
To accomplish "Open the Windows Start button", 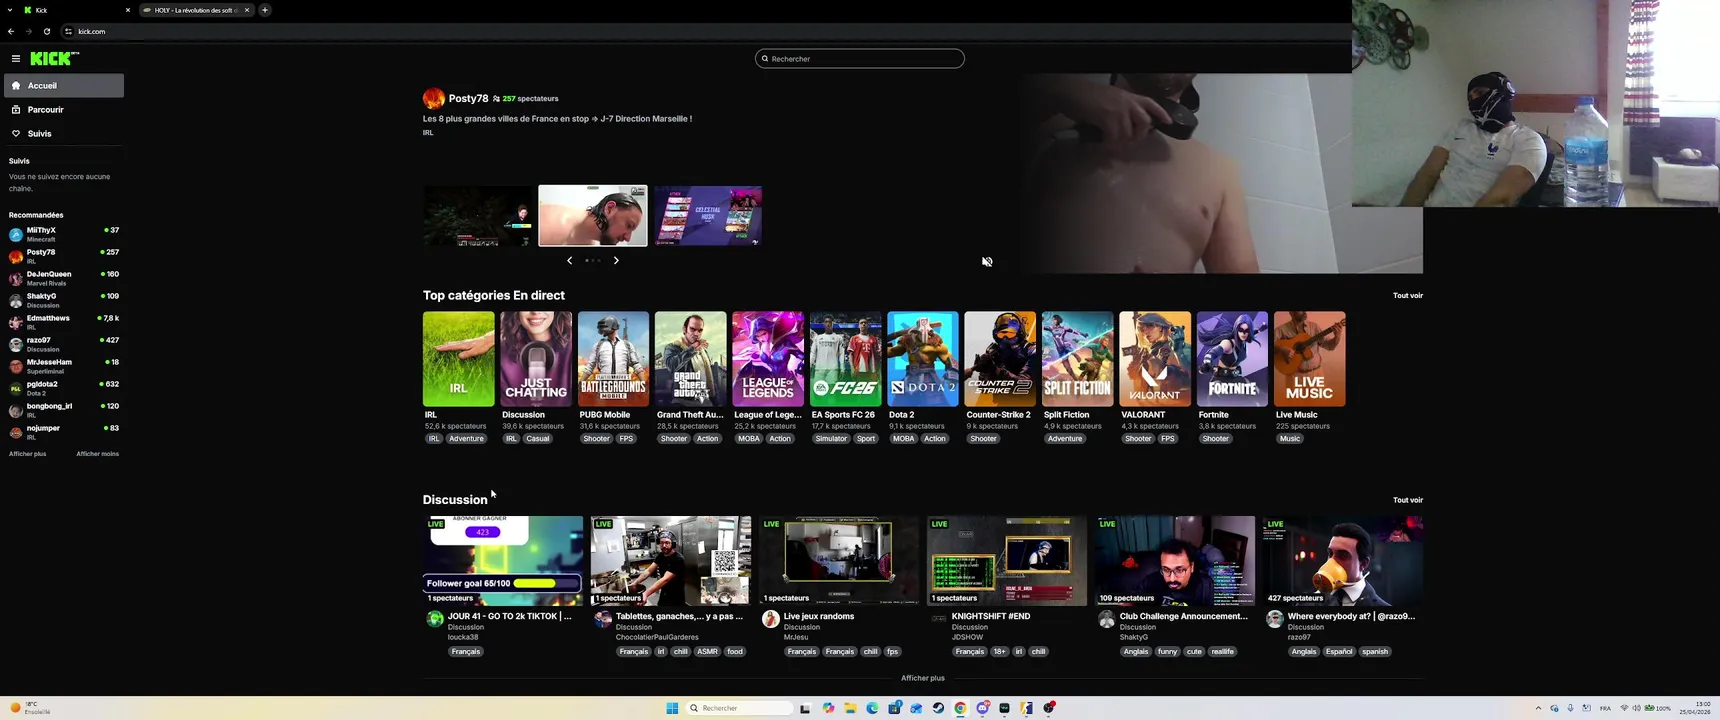I will click(x=672, y=708).
